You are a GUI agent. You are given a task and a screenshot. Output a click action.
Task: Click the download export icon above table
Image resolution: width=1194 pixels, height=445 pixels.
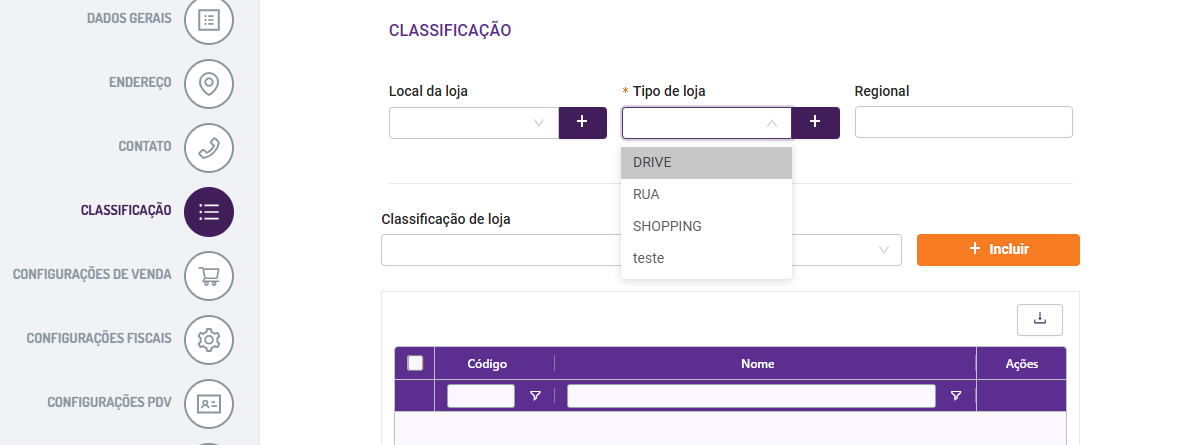[1039, 320]
